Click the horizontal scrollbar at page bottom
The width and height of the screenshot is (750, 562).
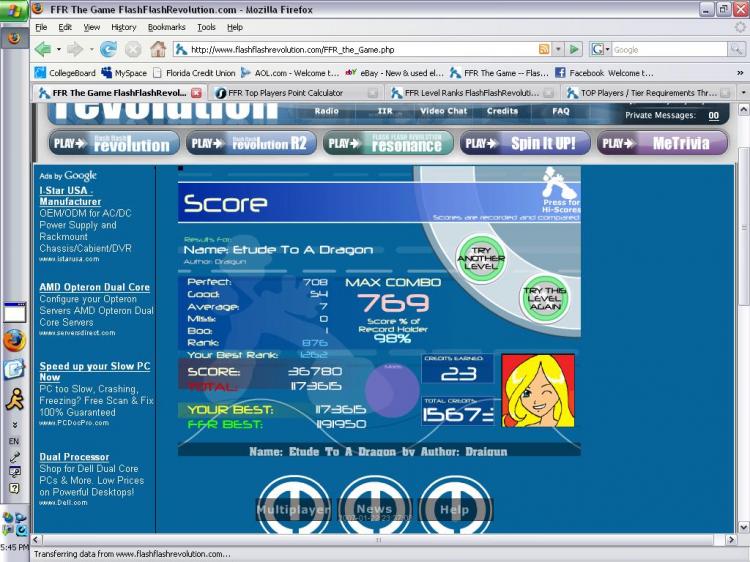tap(378, 540)
